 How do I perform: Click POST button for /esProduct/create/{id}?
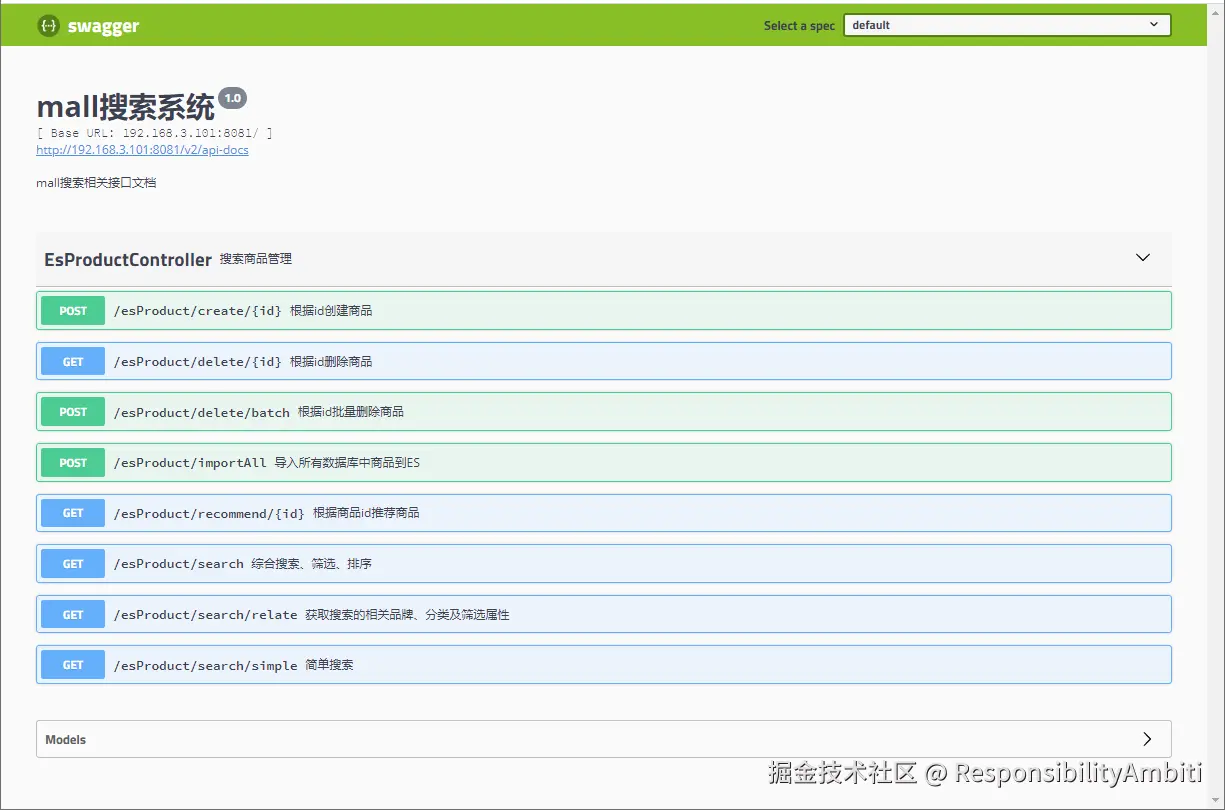click(x=73, y=311)
